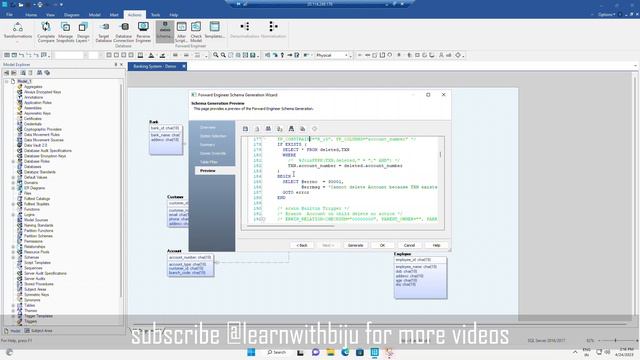Click Help in the schema wizard
This screenshot has width=640, height=360.
(436, 245)
